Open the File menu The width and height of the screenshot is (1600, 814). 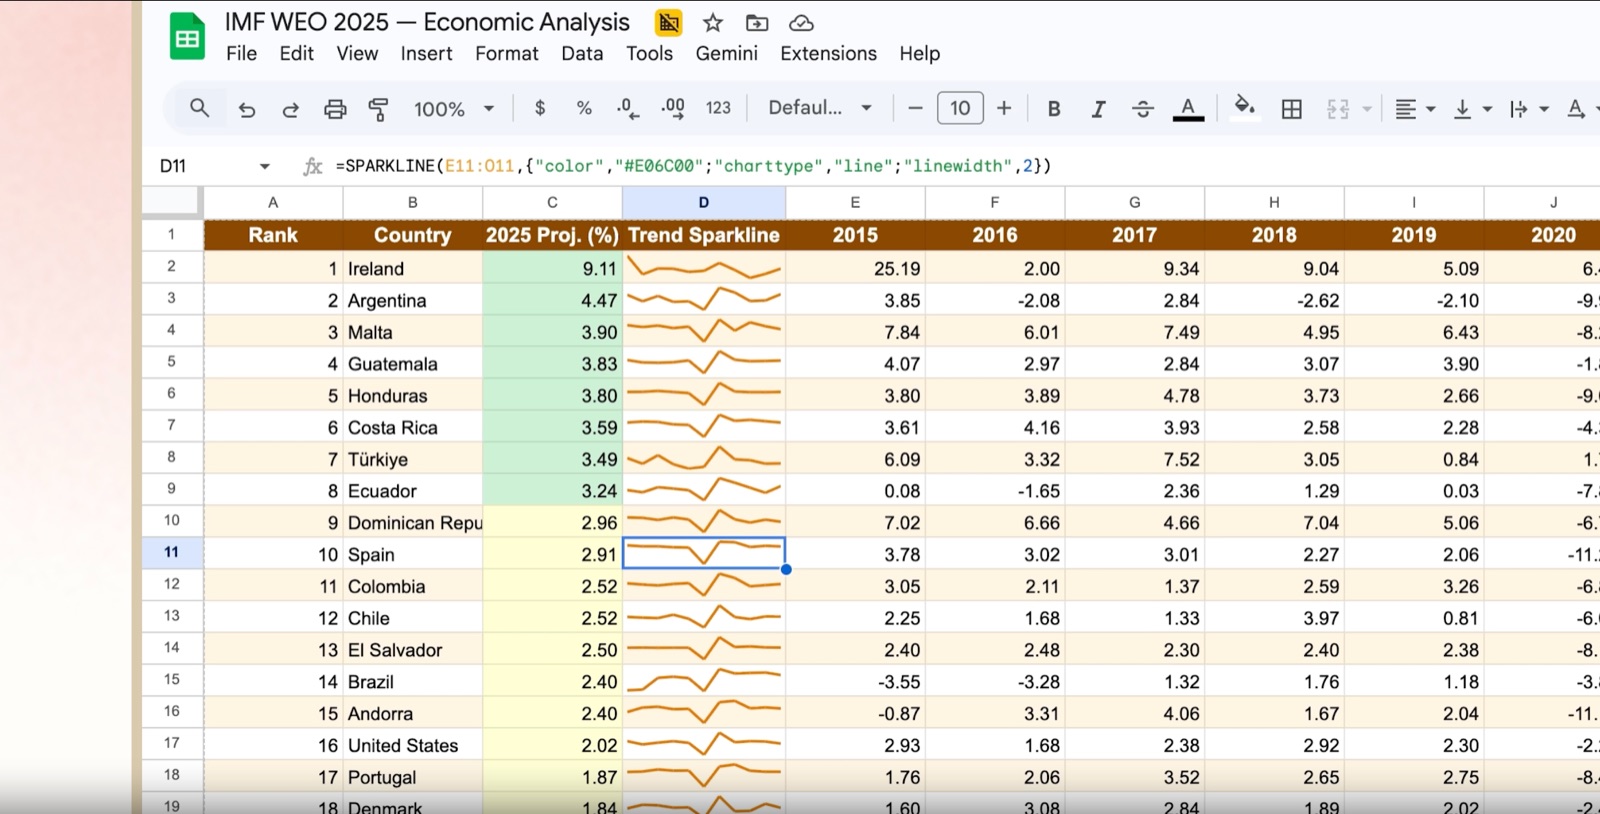click(241, 54)
